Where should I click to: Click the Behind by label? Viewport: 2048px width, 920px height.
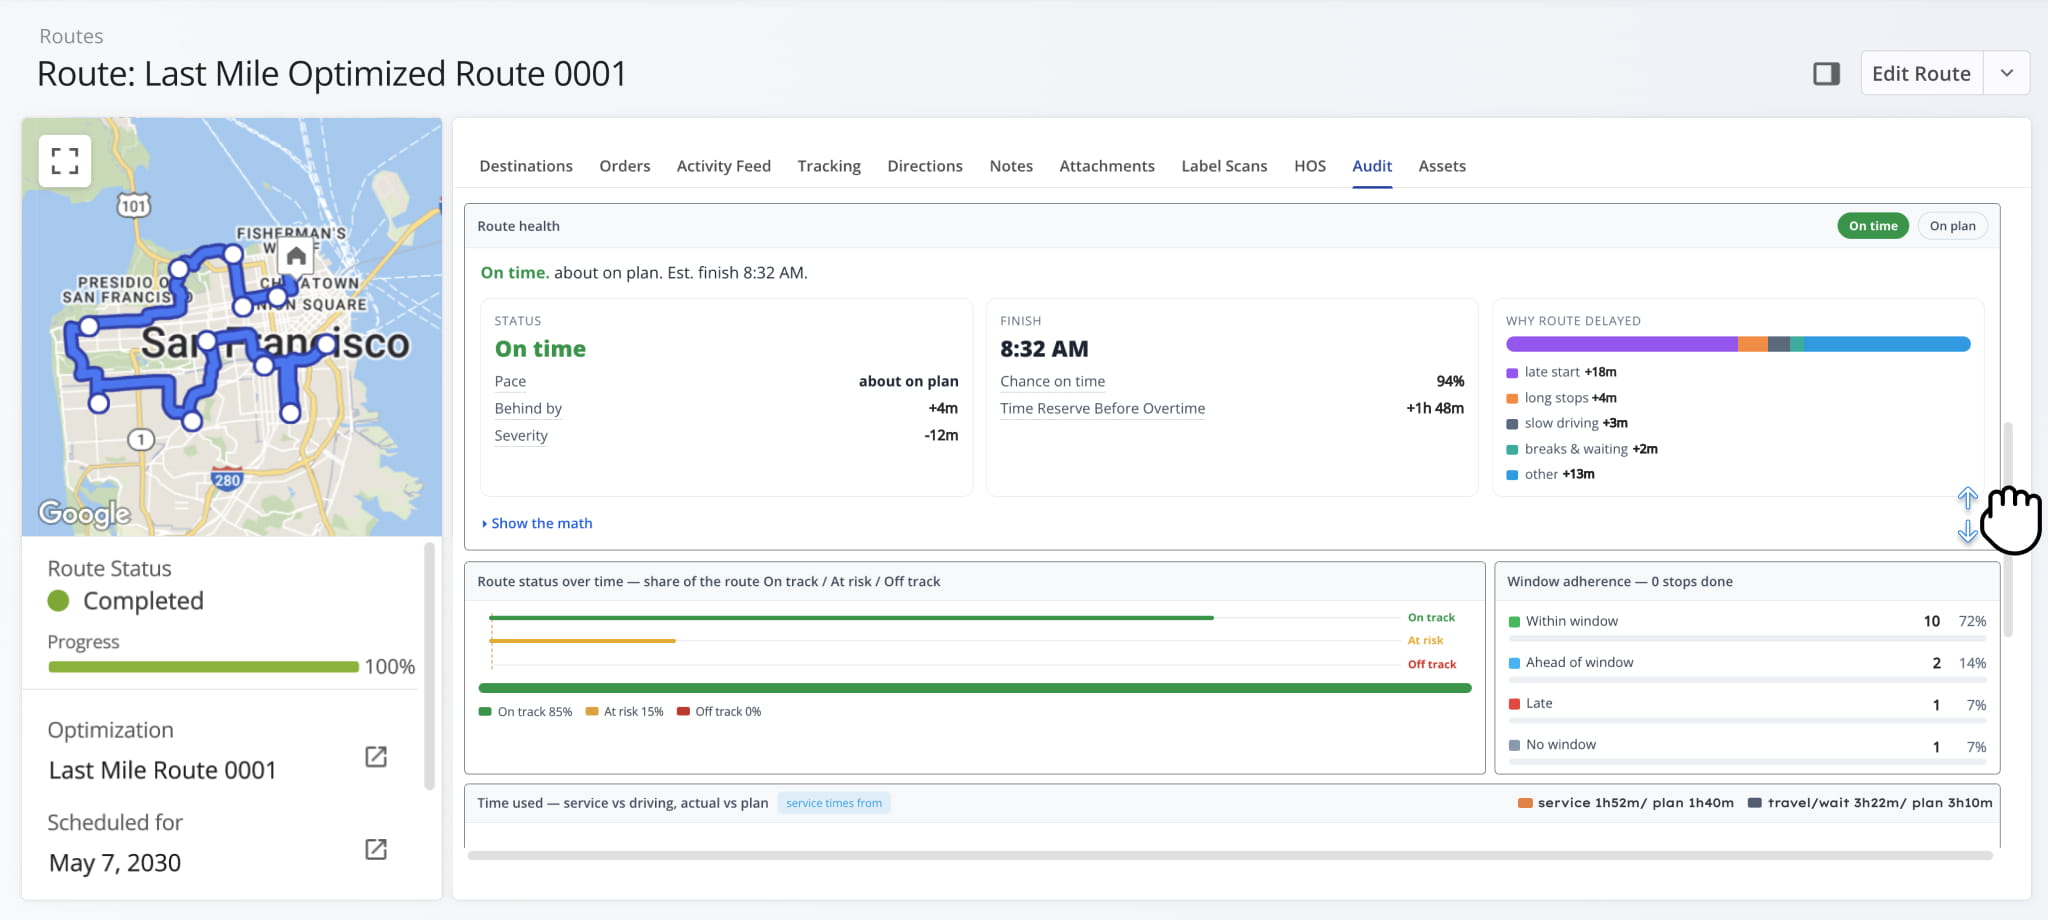pos(528,408)
